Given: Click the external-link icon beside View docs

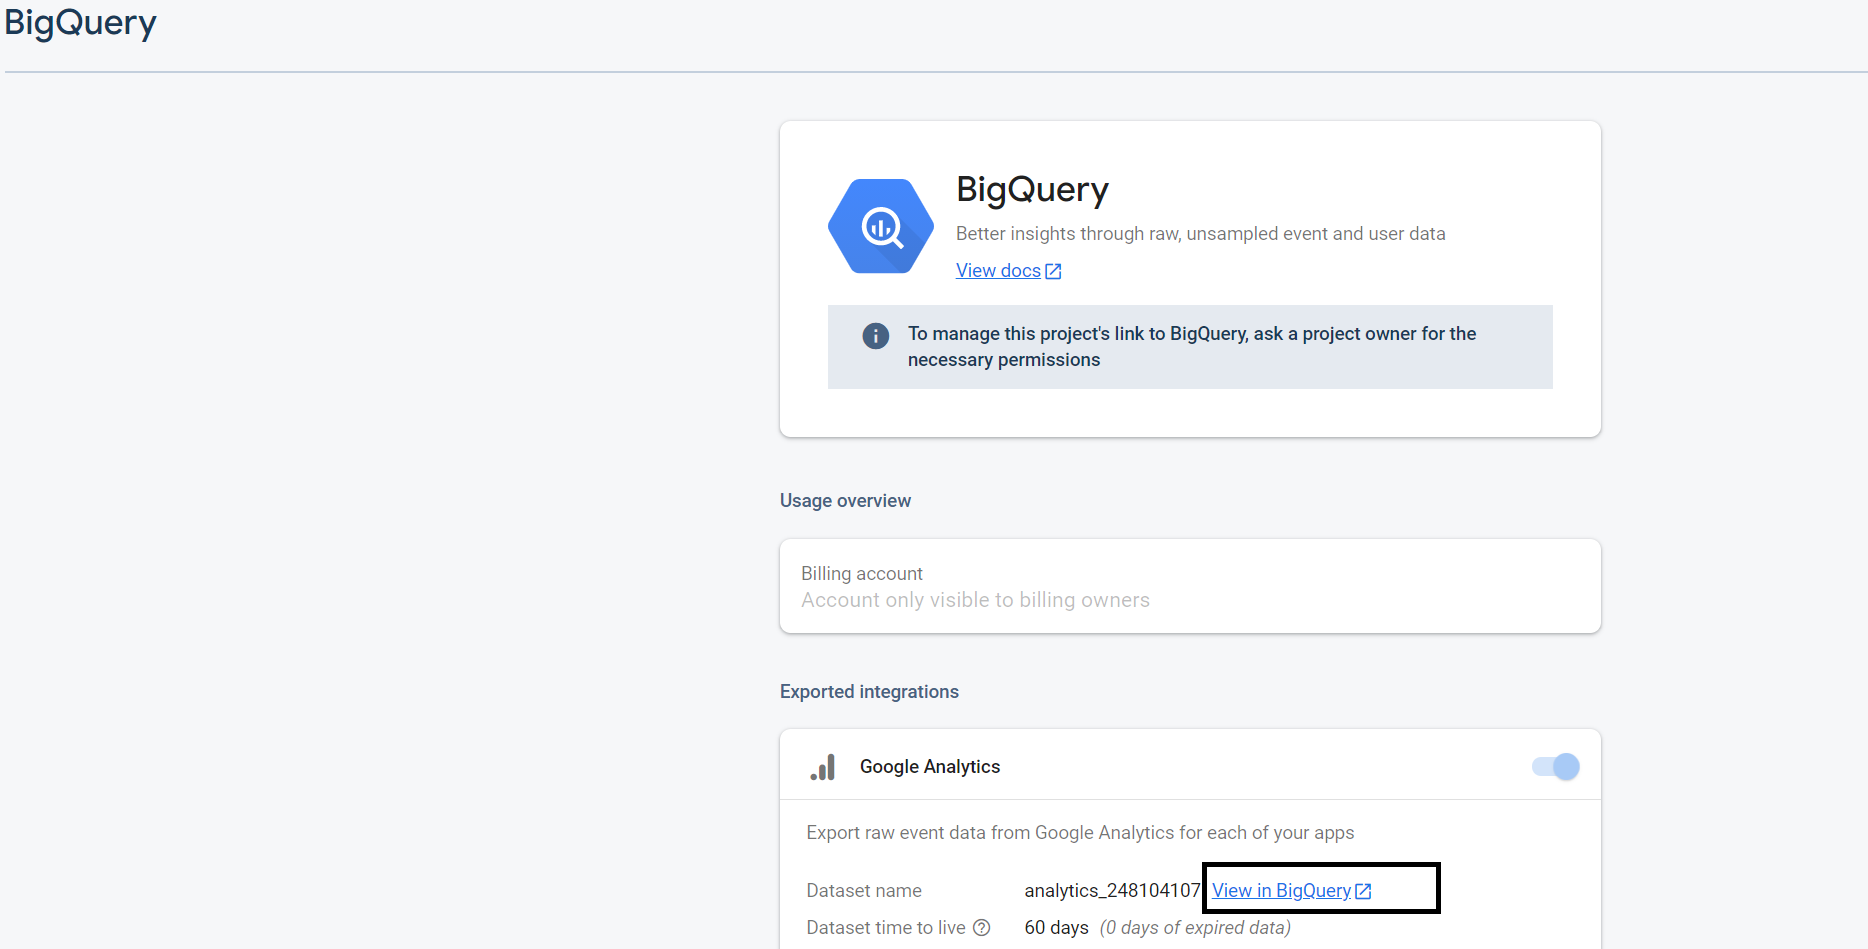Looking at the screenshot, I should click(x=1053, y=270).
